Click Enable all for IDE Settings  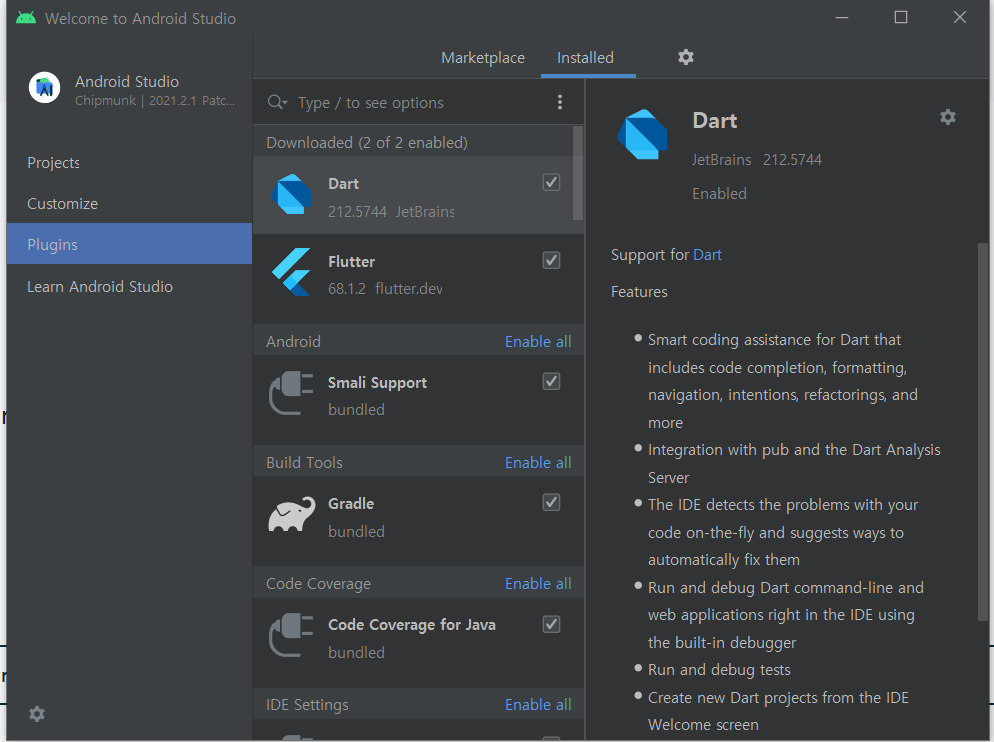(538, 705)
